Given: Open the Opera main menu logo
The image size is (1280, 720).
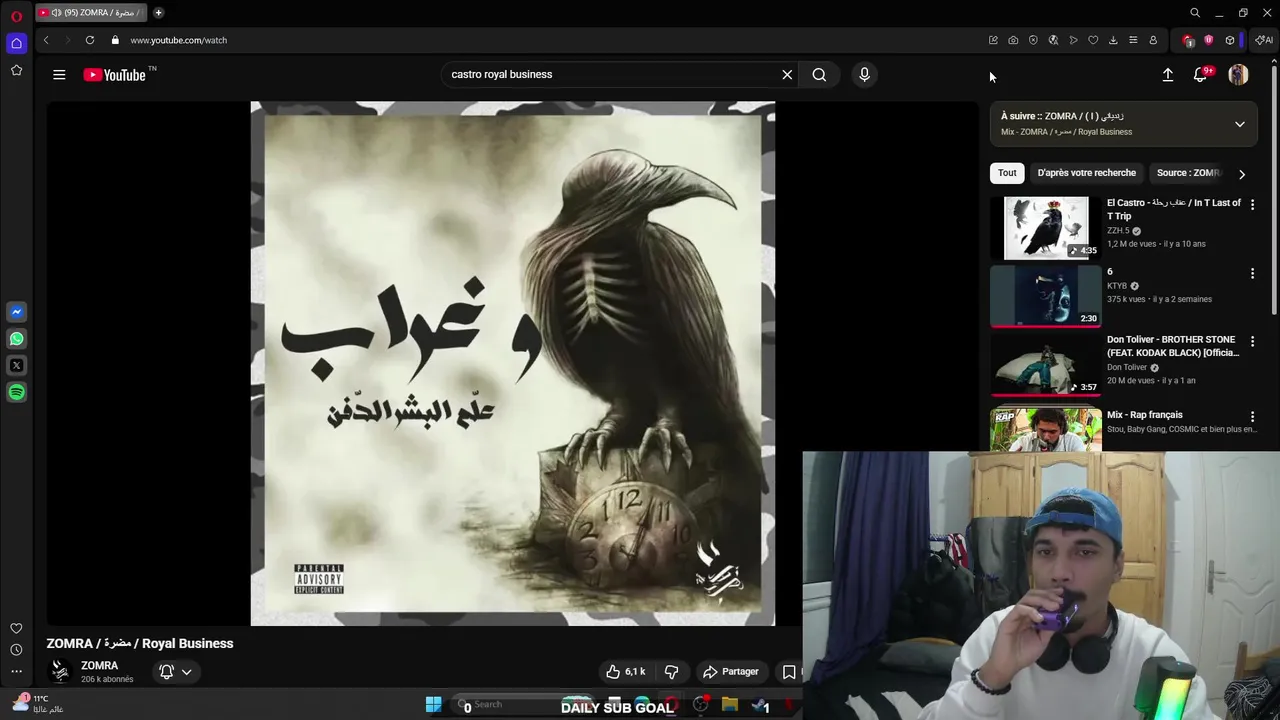Looking at the screenshot, I should [16, 16].
